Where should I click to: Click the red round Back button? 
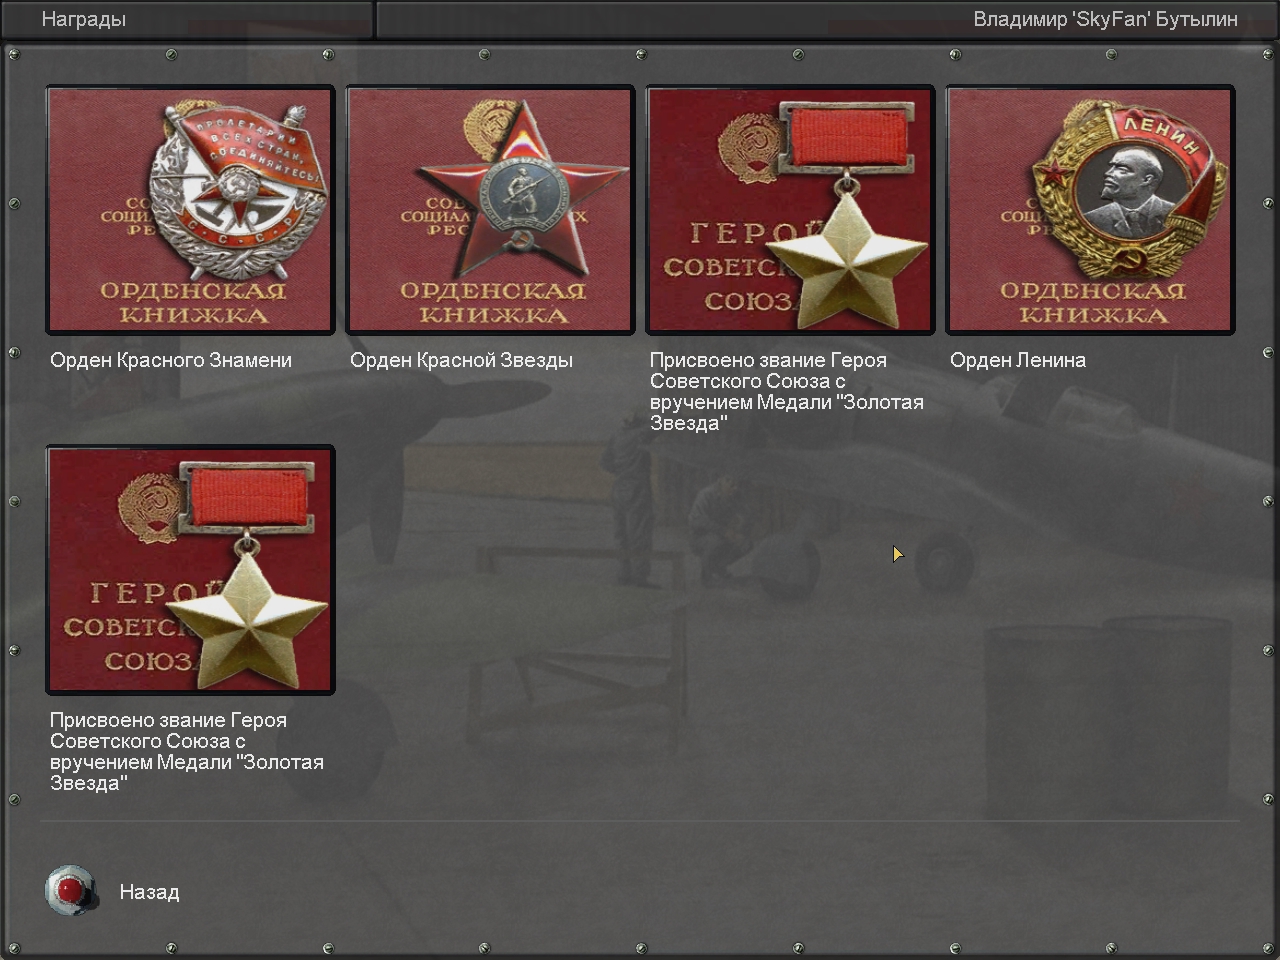71,890
